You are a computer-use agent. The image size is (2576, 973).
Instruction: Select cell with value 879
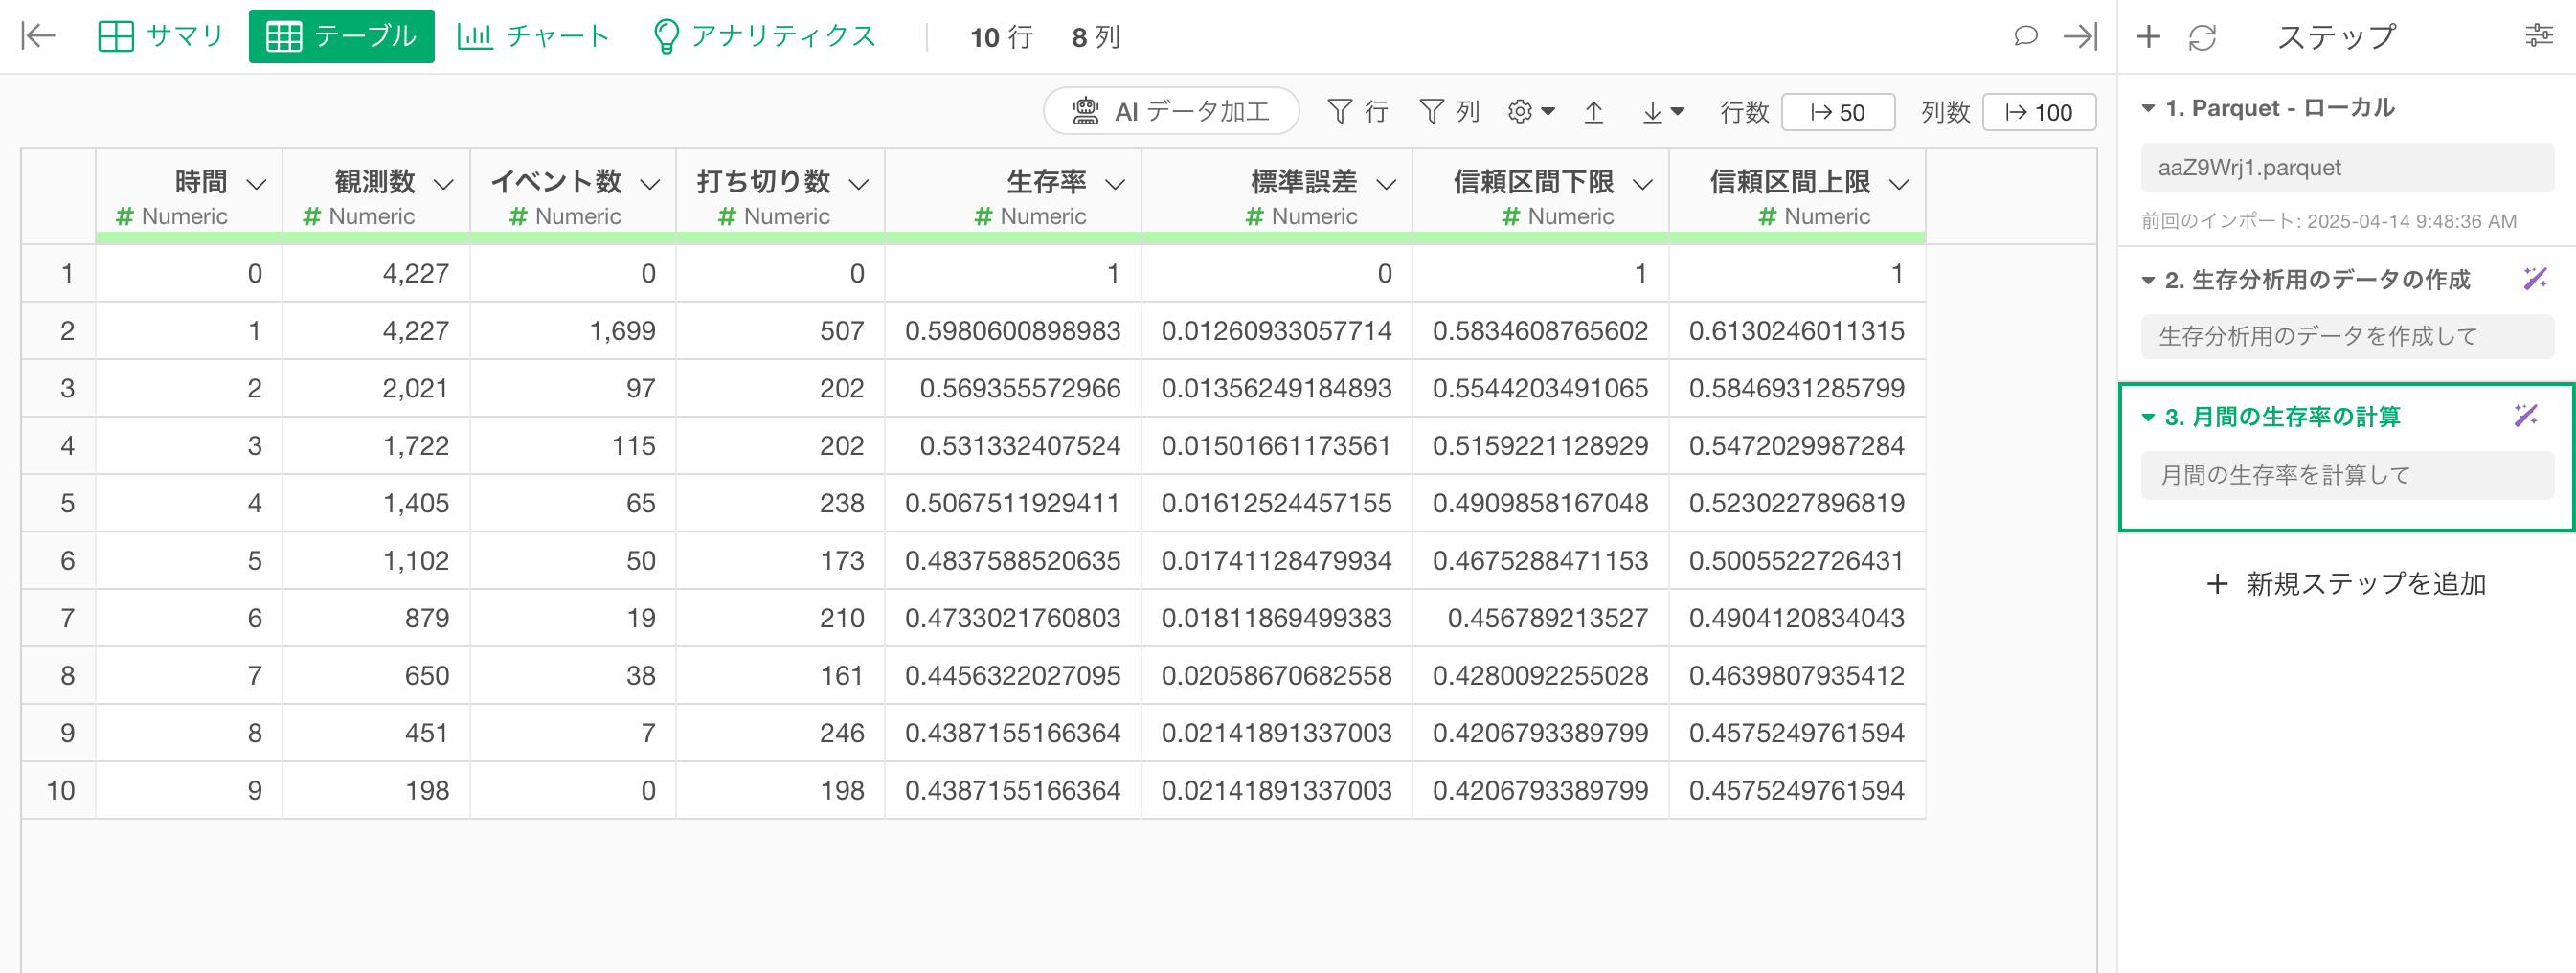pyautogui.click(x=376, y=618)
